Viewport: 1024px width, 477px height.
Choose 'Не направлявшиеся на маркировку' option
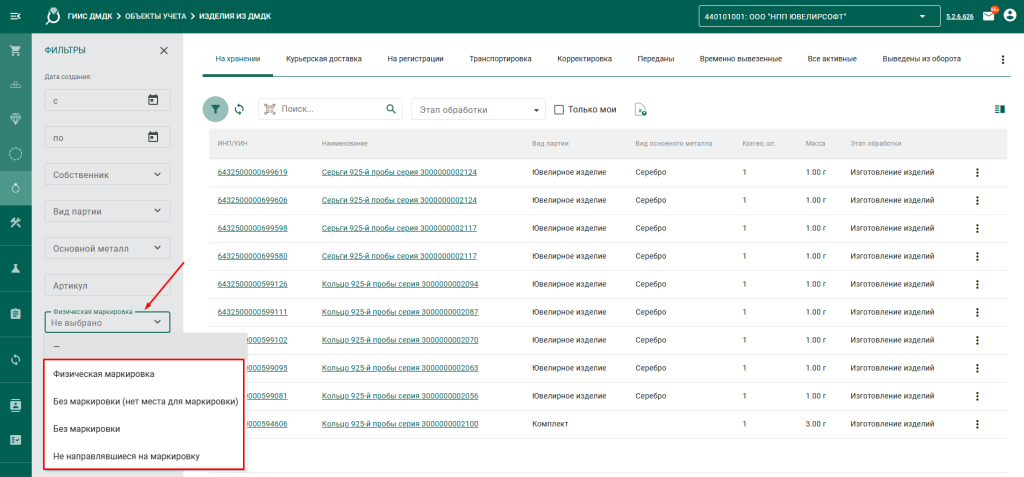point(145,456)
